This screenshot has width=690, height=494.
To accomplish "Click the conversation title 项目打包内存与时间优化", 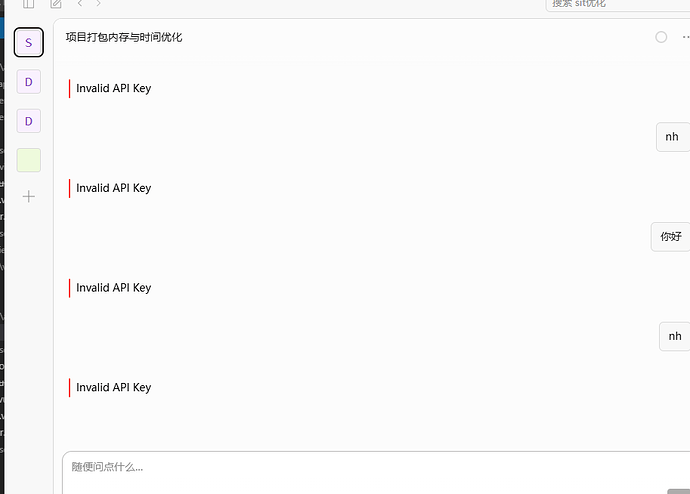I will click(x=124, y=37).
